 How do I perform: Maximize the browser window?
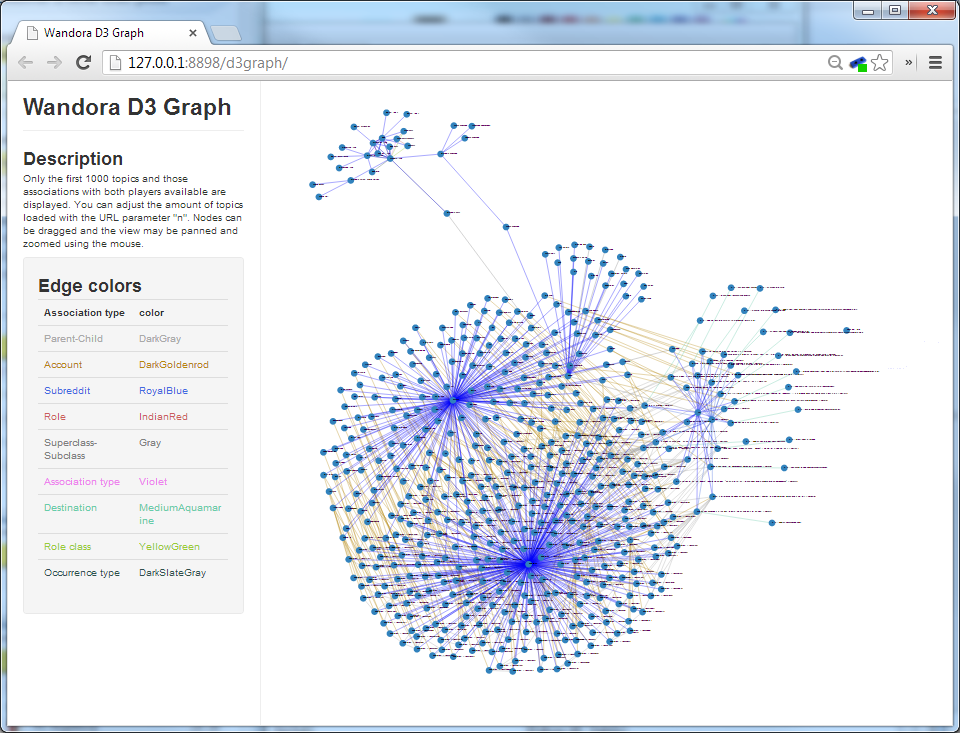click(894, 10)
